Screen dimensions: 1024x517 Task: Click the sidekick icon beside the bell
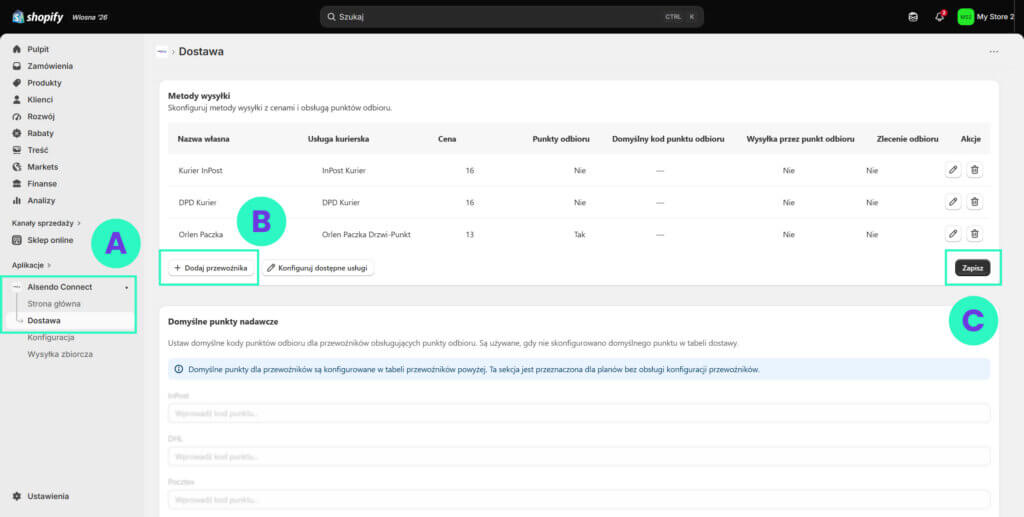pyautogui.click(x=913, y=17)
